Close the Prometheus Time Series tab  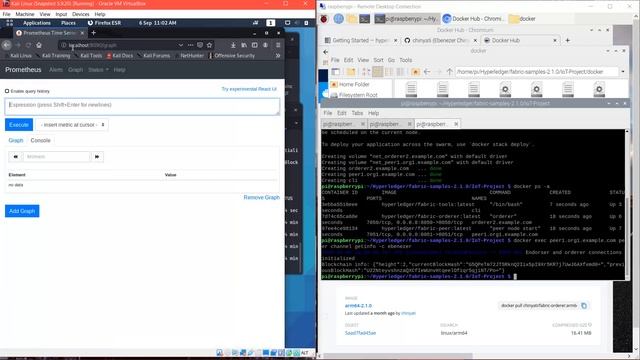pos(82,33)
